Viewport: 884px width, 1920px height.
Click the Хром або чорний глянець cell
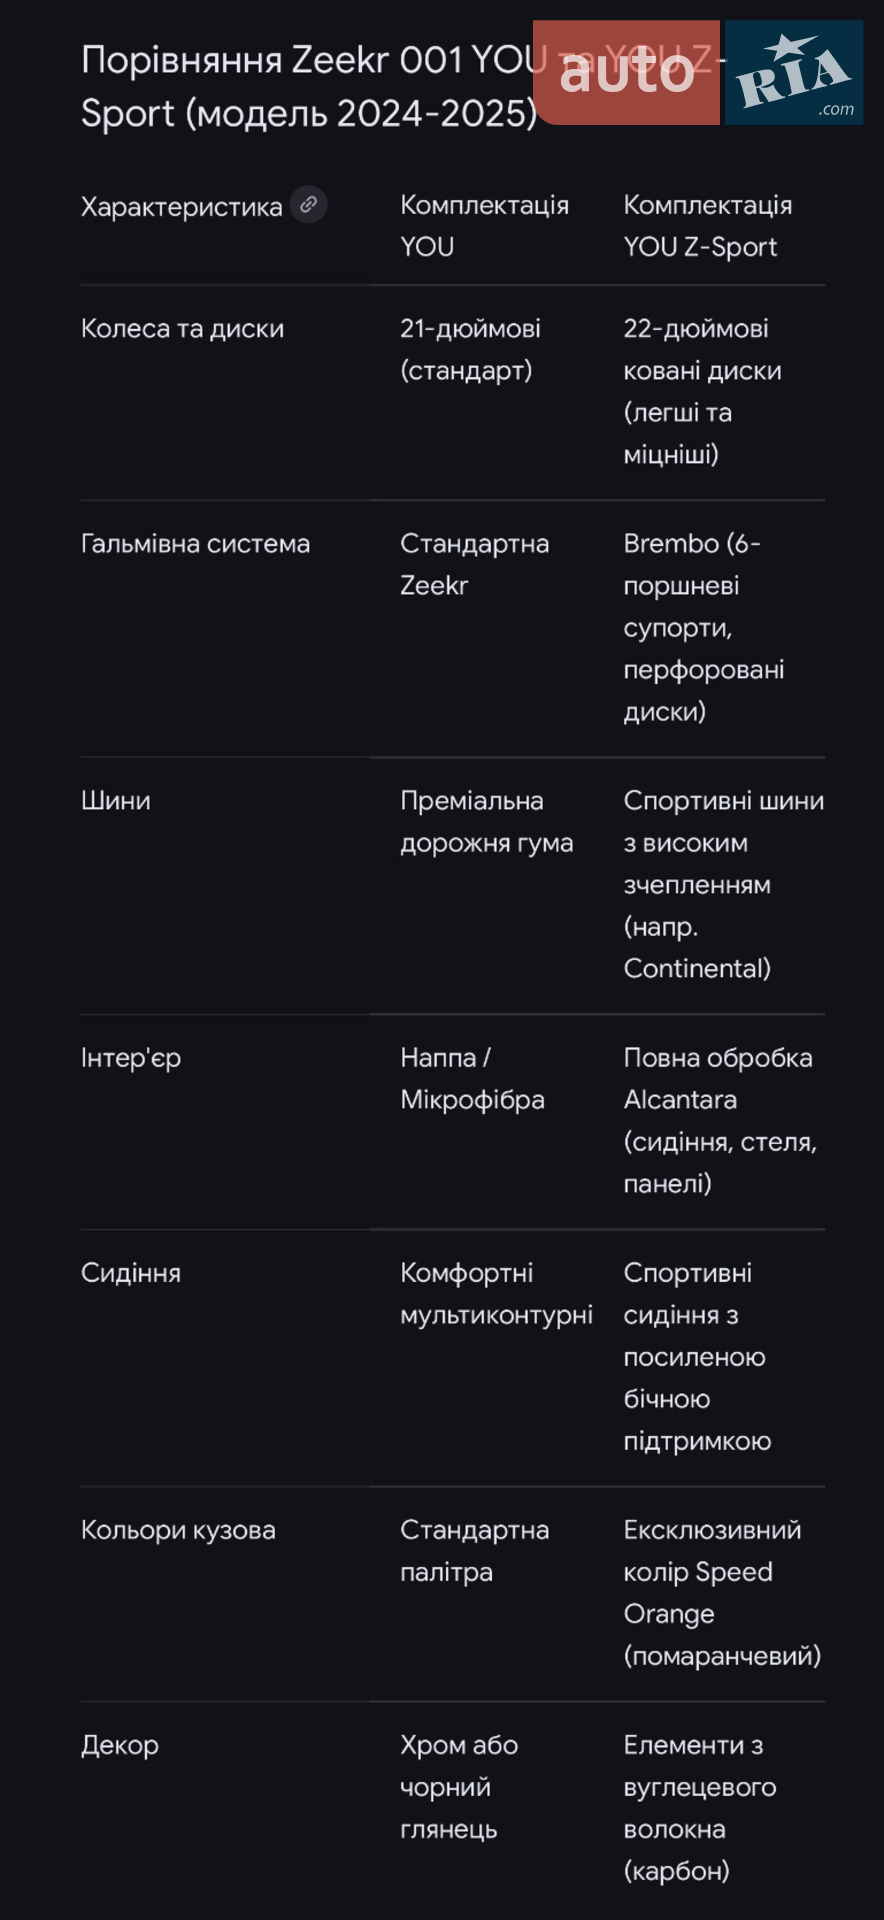459,1787
